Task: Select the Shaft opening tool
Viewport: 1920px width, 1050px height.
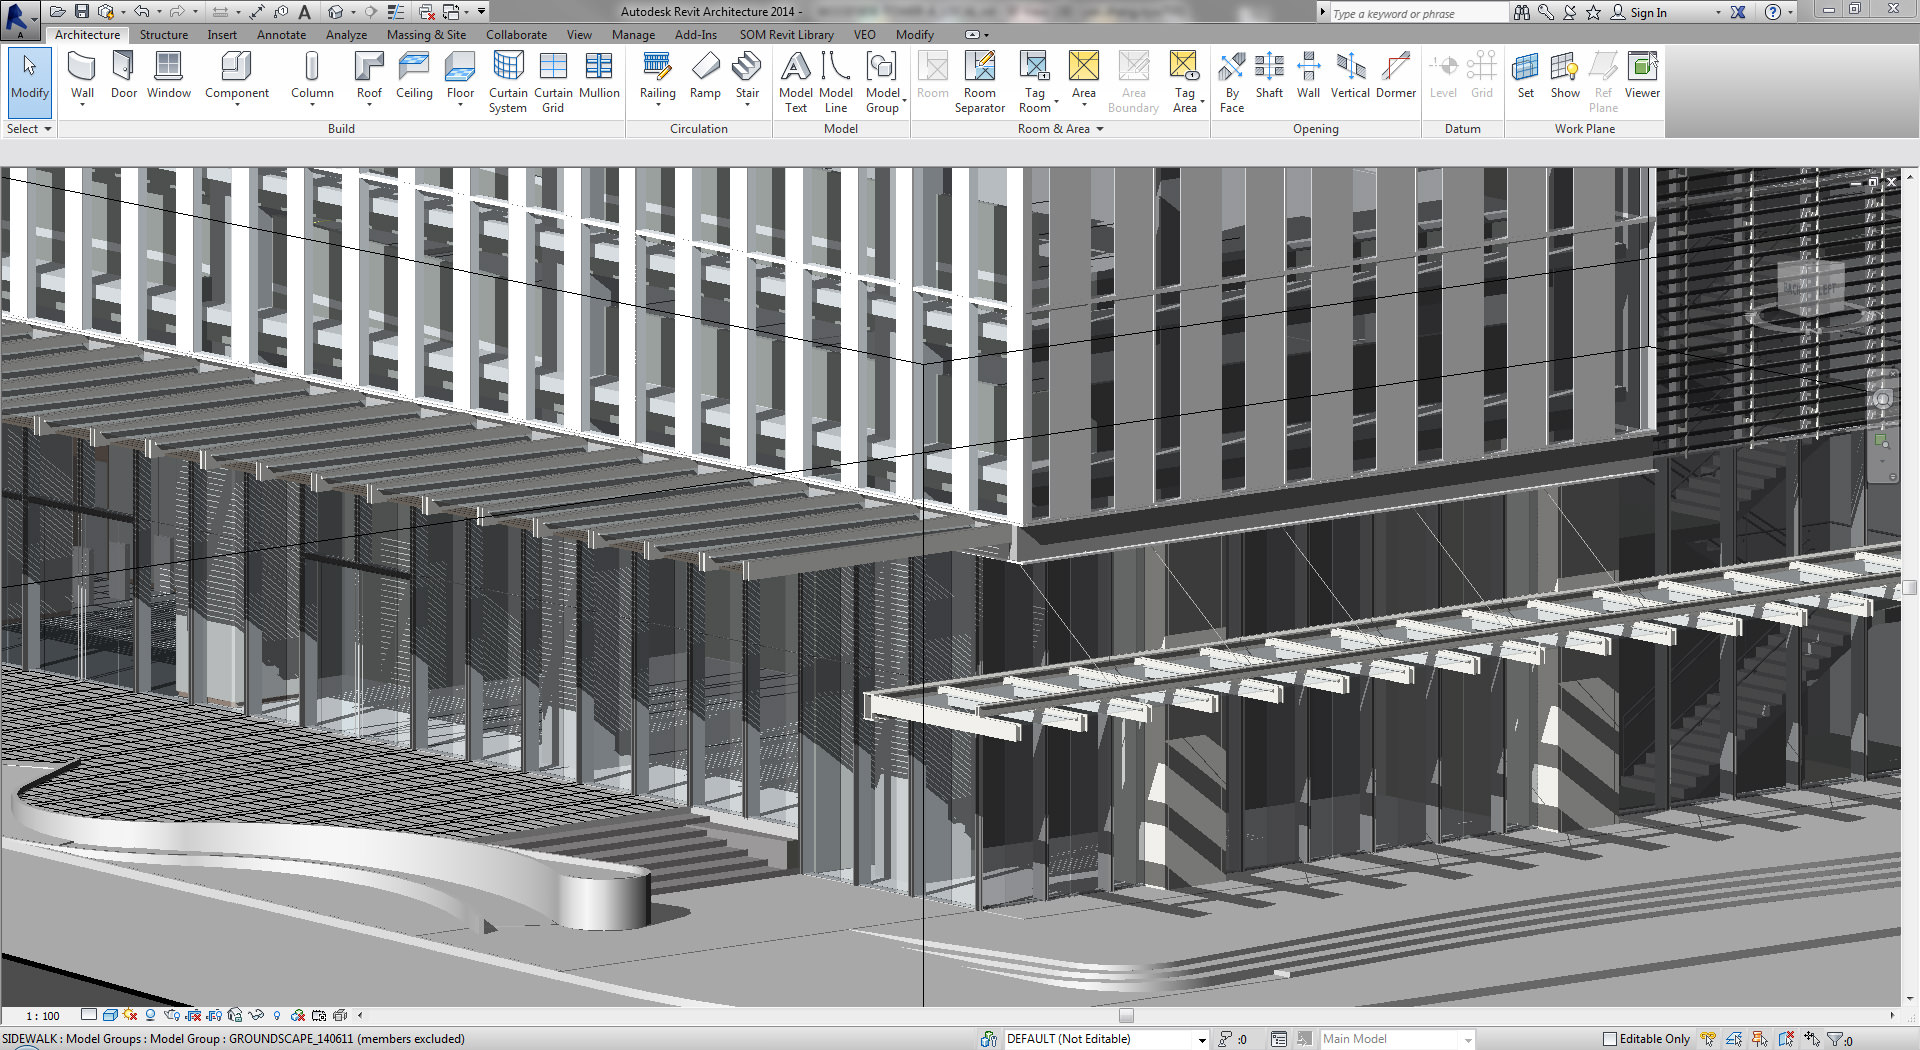Action: pyautogui.click(x=1269, y=77)
